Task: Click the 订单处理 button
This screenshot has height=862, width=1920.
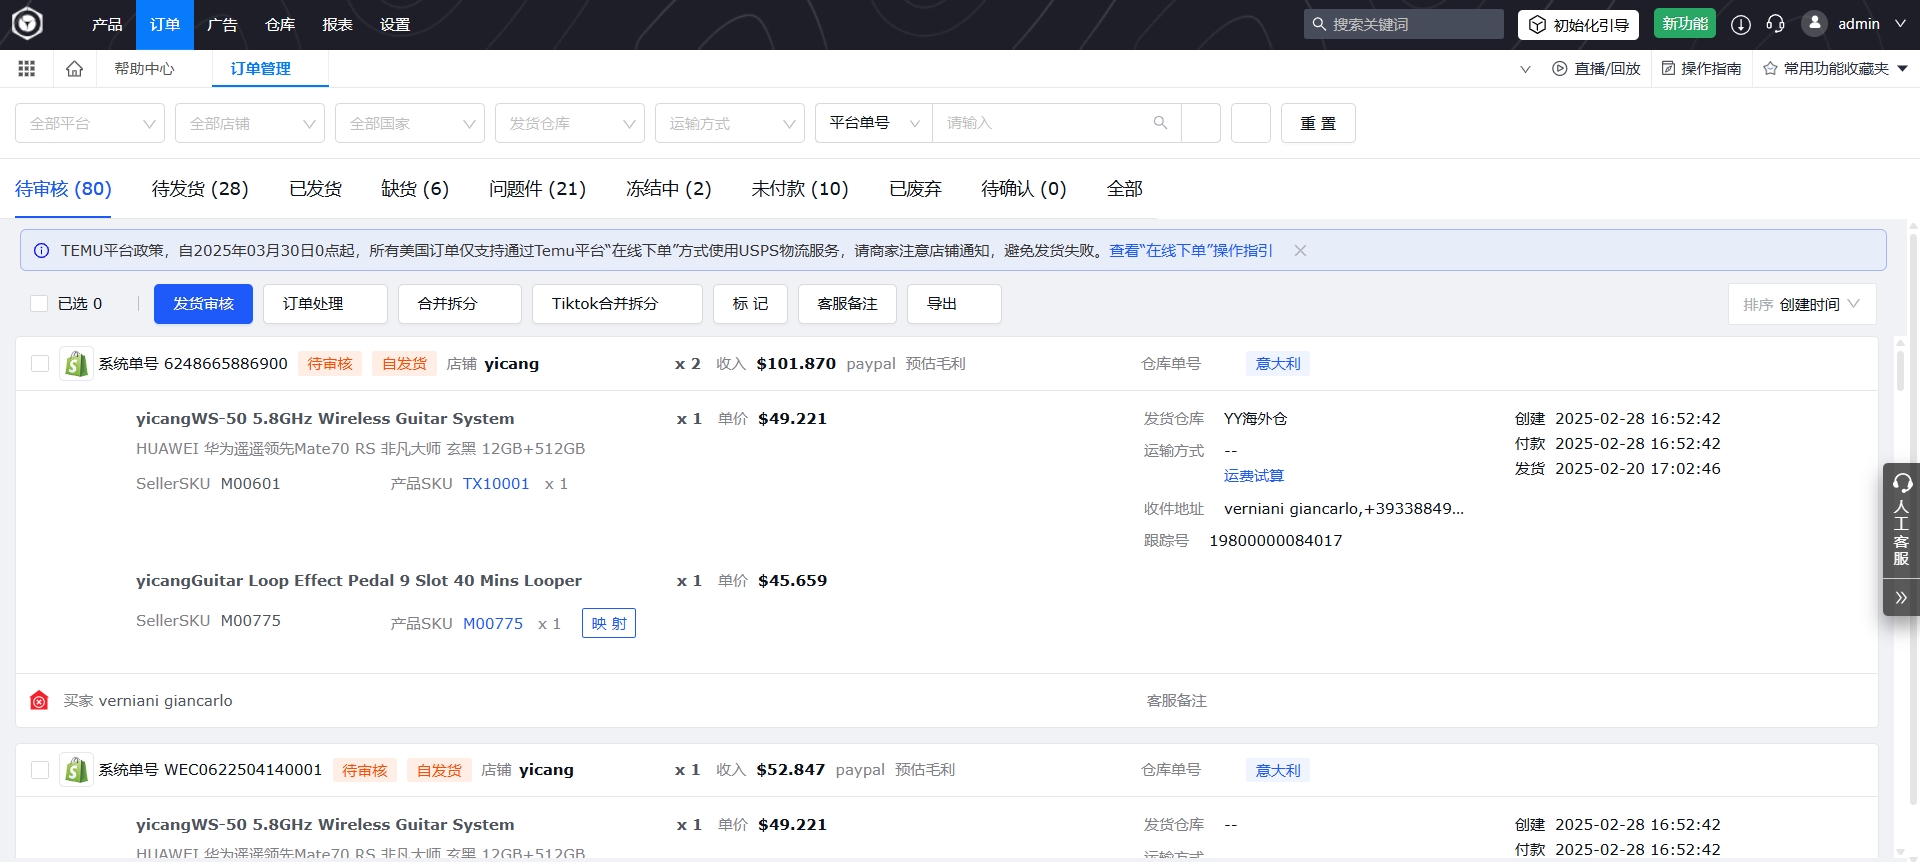Action: [x=325, y=304]
